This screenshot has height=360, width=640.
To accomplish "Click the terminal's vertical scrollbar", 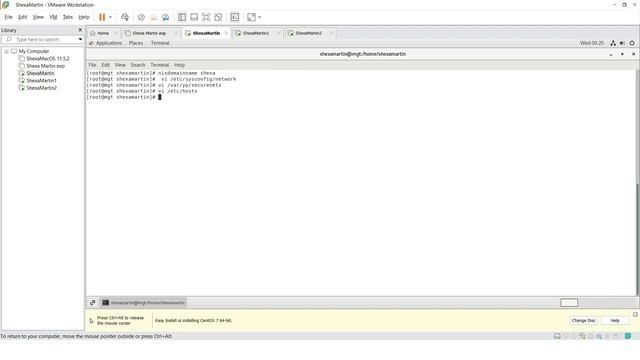I will (x=637, y=239).
